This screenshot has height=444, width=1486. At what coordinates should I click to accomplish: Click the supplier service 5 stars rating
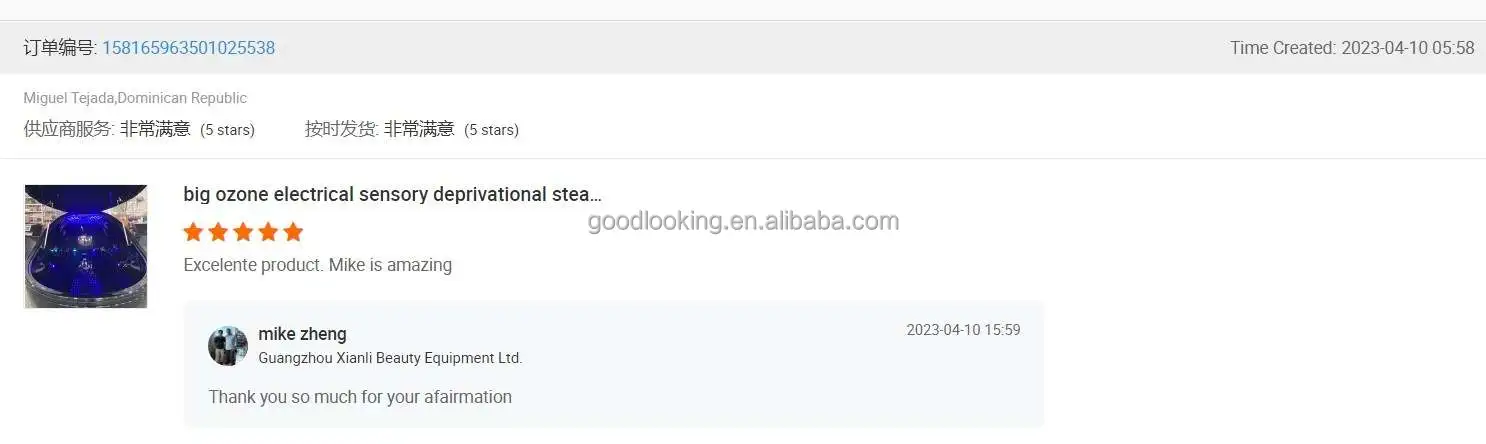pyautogui.click(x=139, y=129)
